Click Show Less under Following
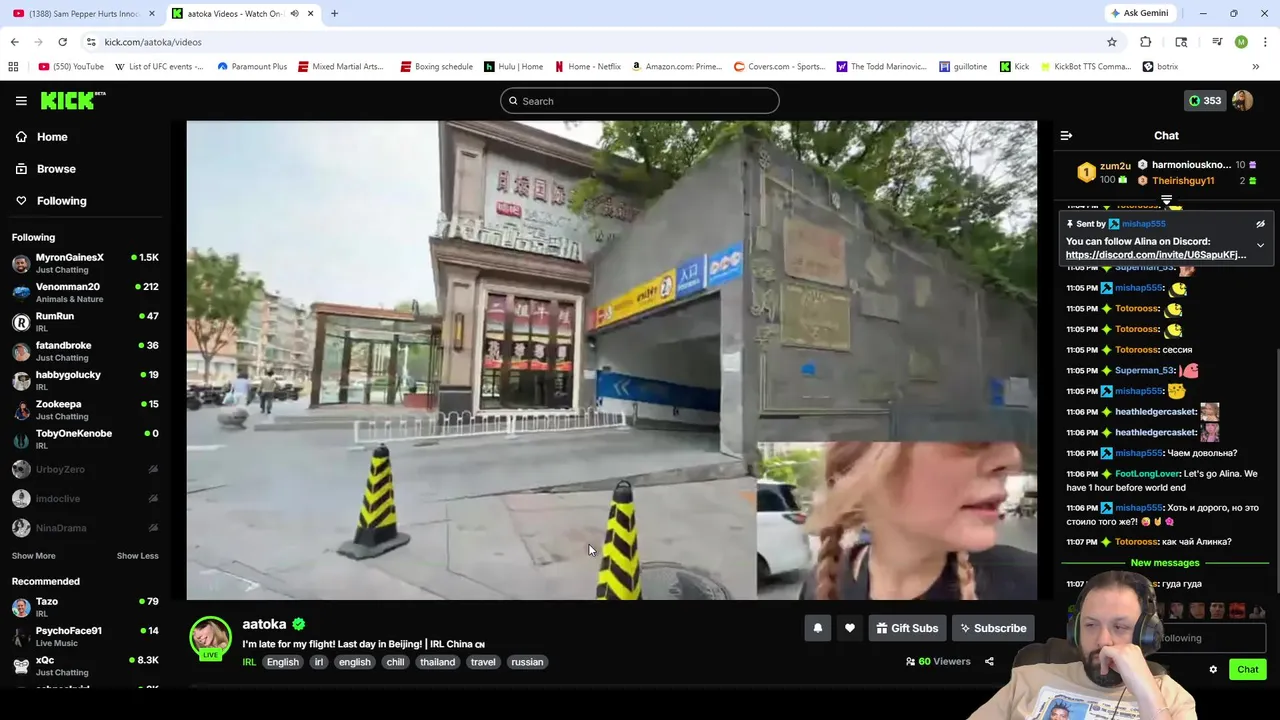The height and width of the screenshot is (720, 1280). coord(137,556)
